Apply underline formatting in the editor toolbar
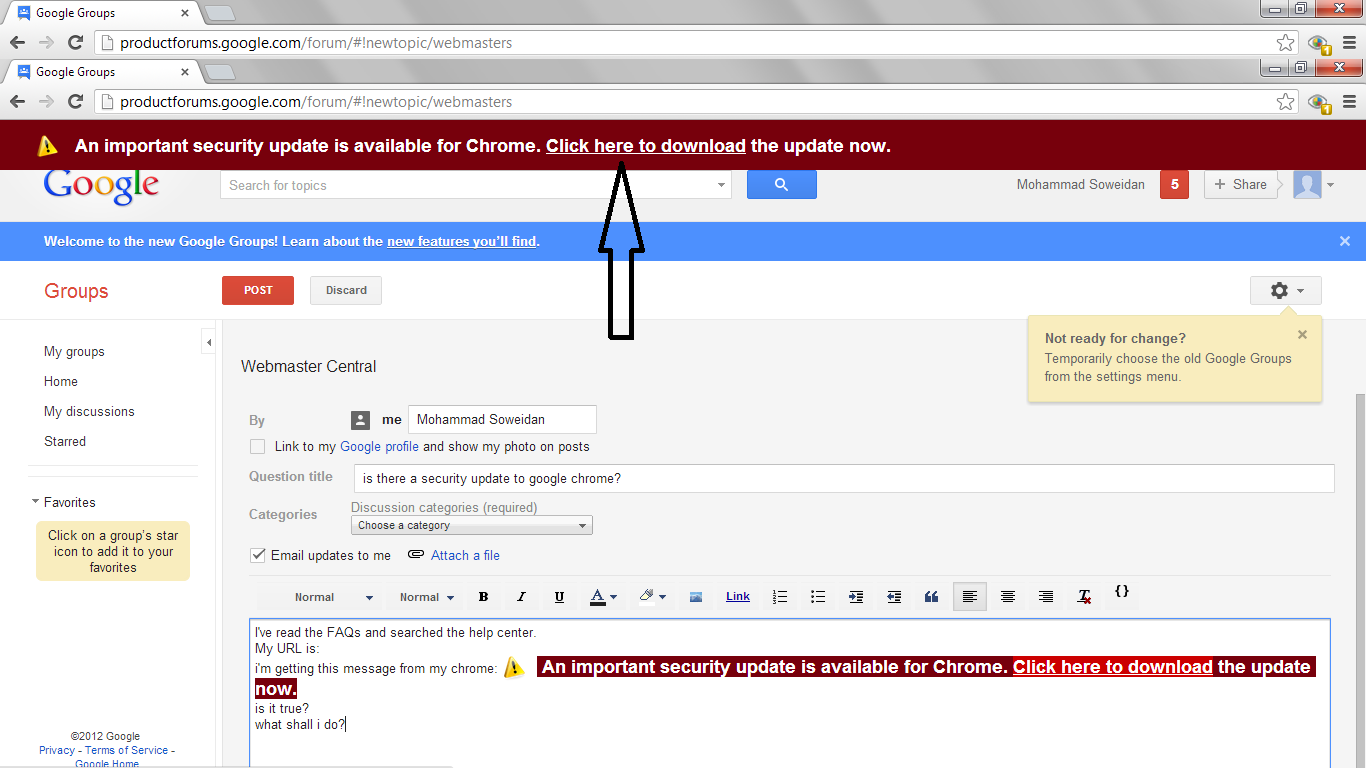 coord(559,597)
